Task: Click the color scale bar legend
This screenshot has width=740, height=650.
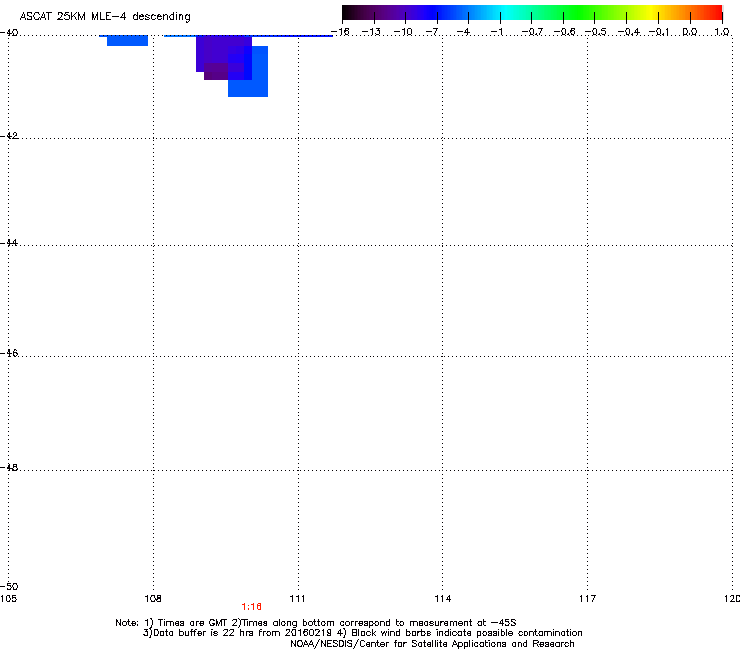Action: point(532,12)
